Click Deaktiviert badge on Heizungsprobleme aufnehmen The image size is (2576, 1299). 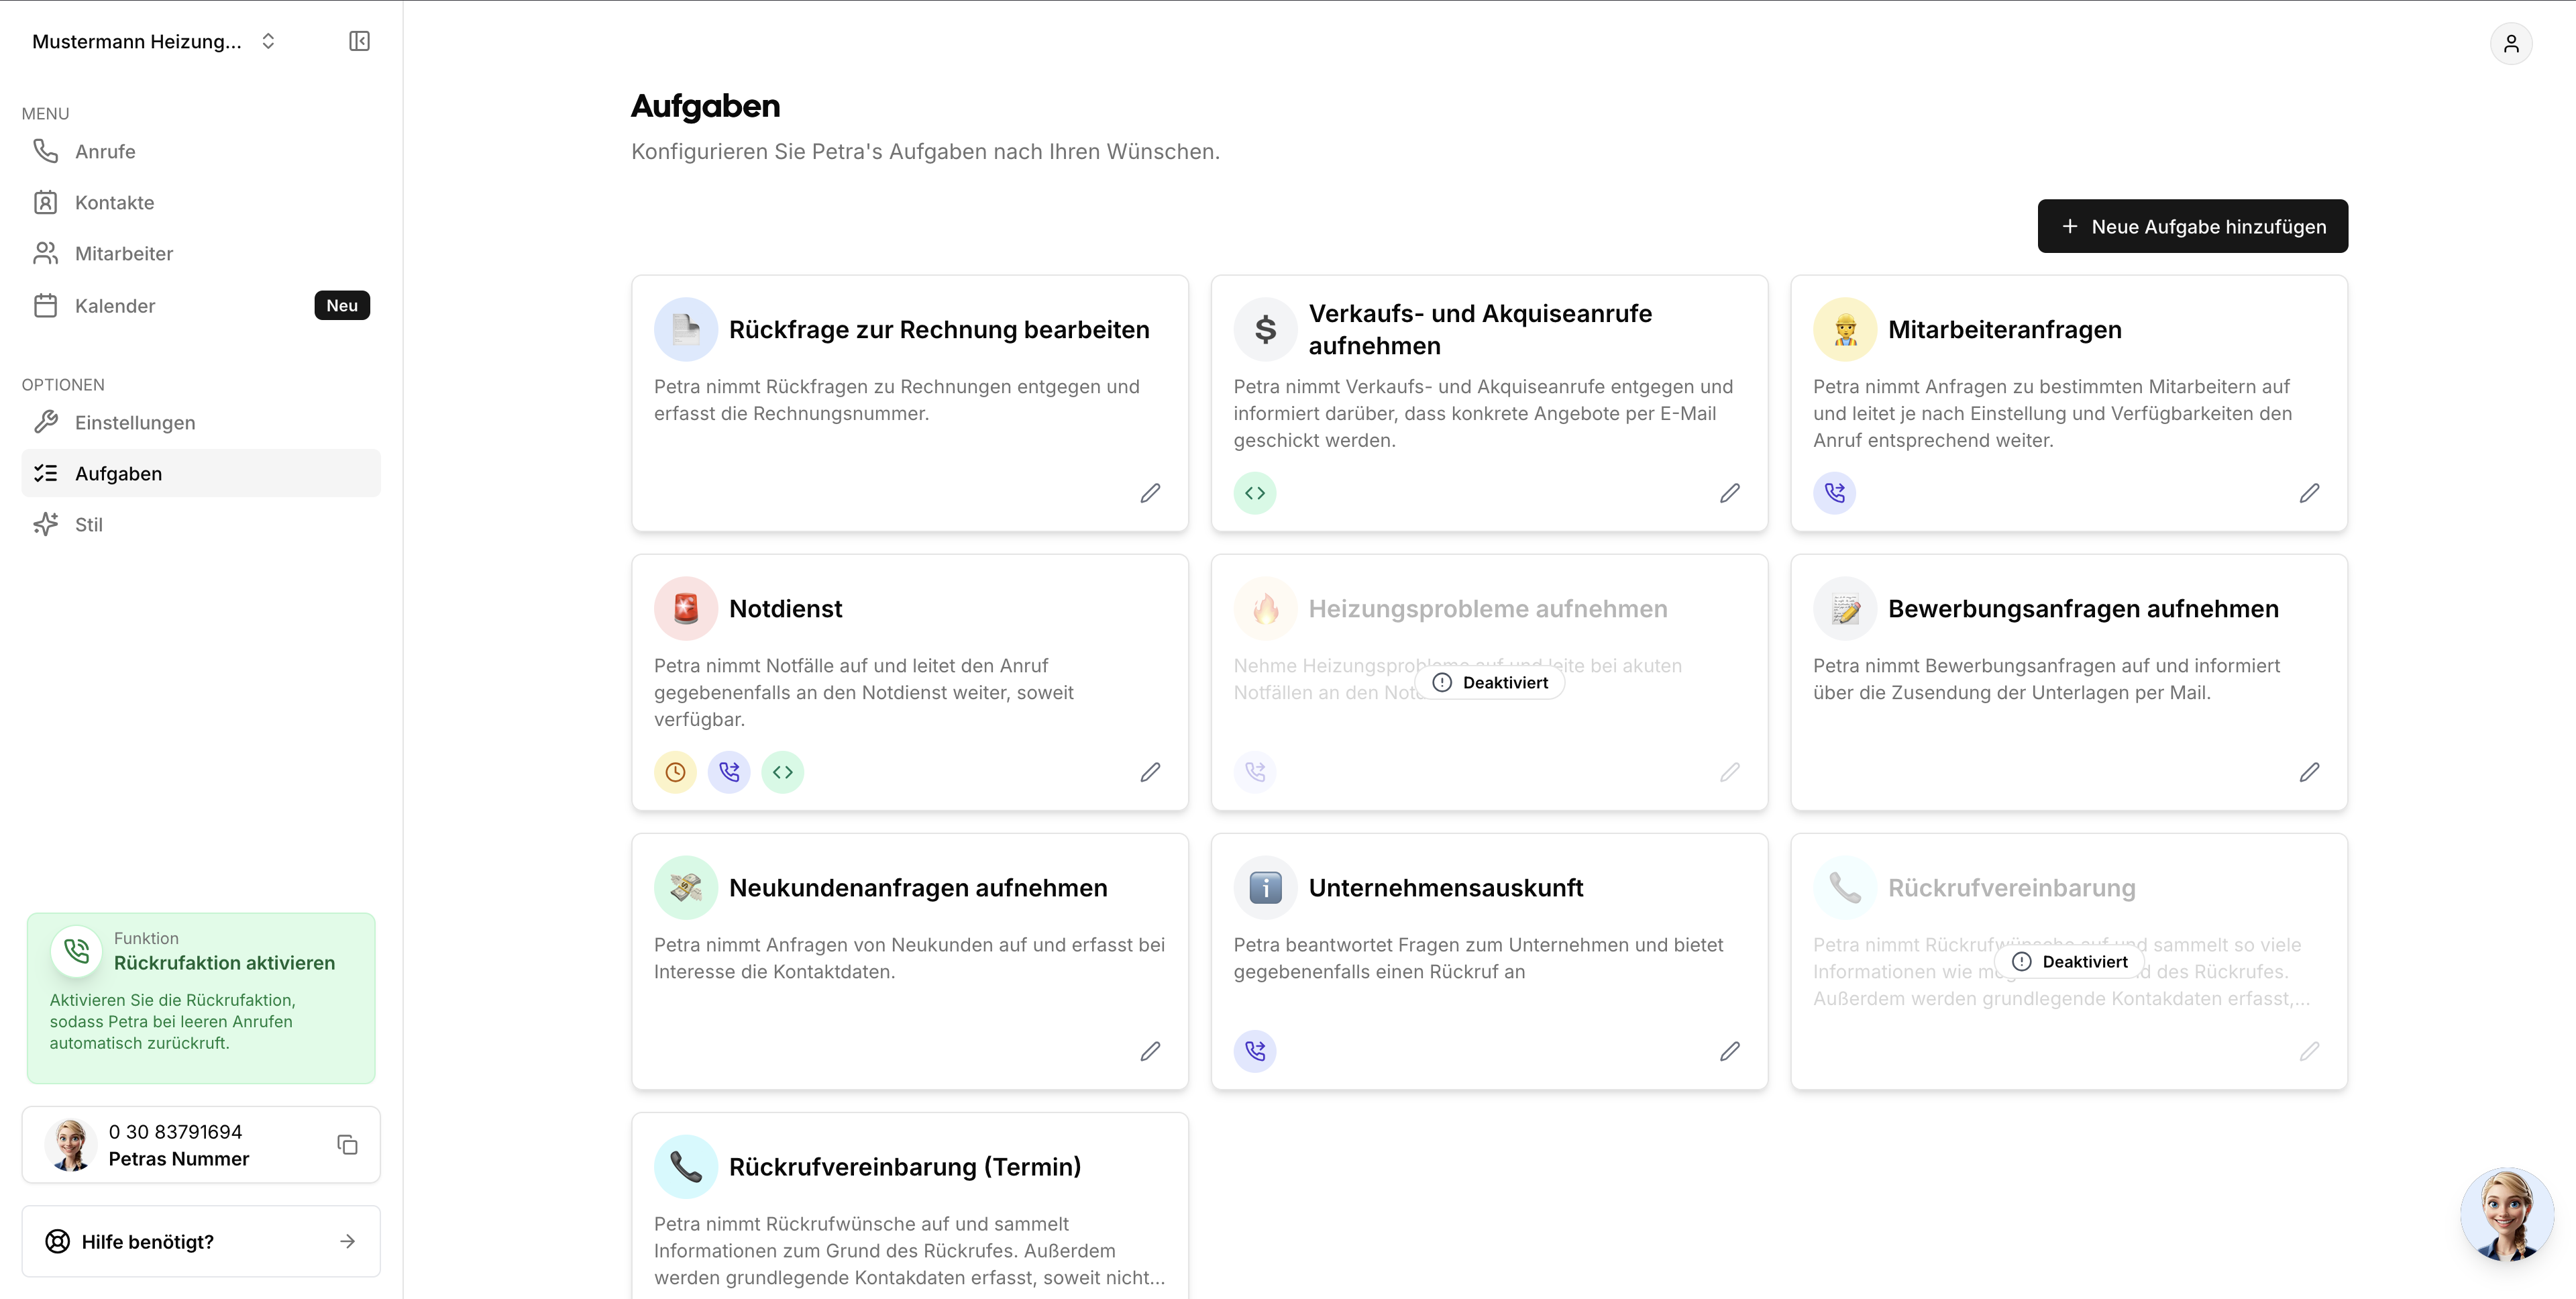point(1490,683)
